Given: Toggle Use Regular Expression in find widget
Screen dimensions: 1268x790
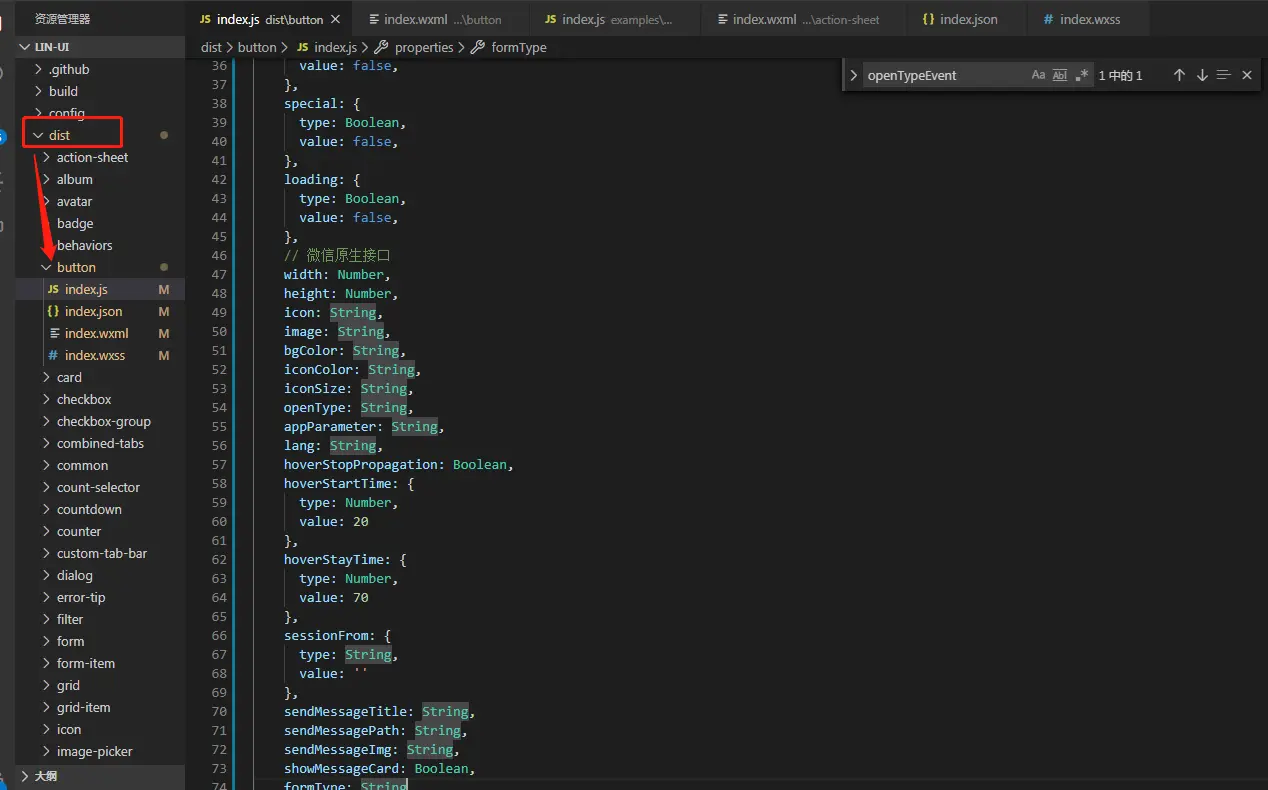Looking at the screenshot, I should pyautogui.click(x=1082, y=75).
